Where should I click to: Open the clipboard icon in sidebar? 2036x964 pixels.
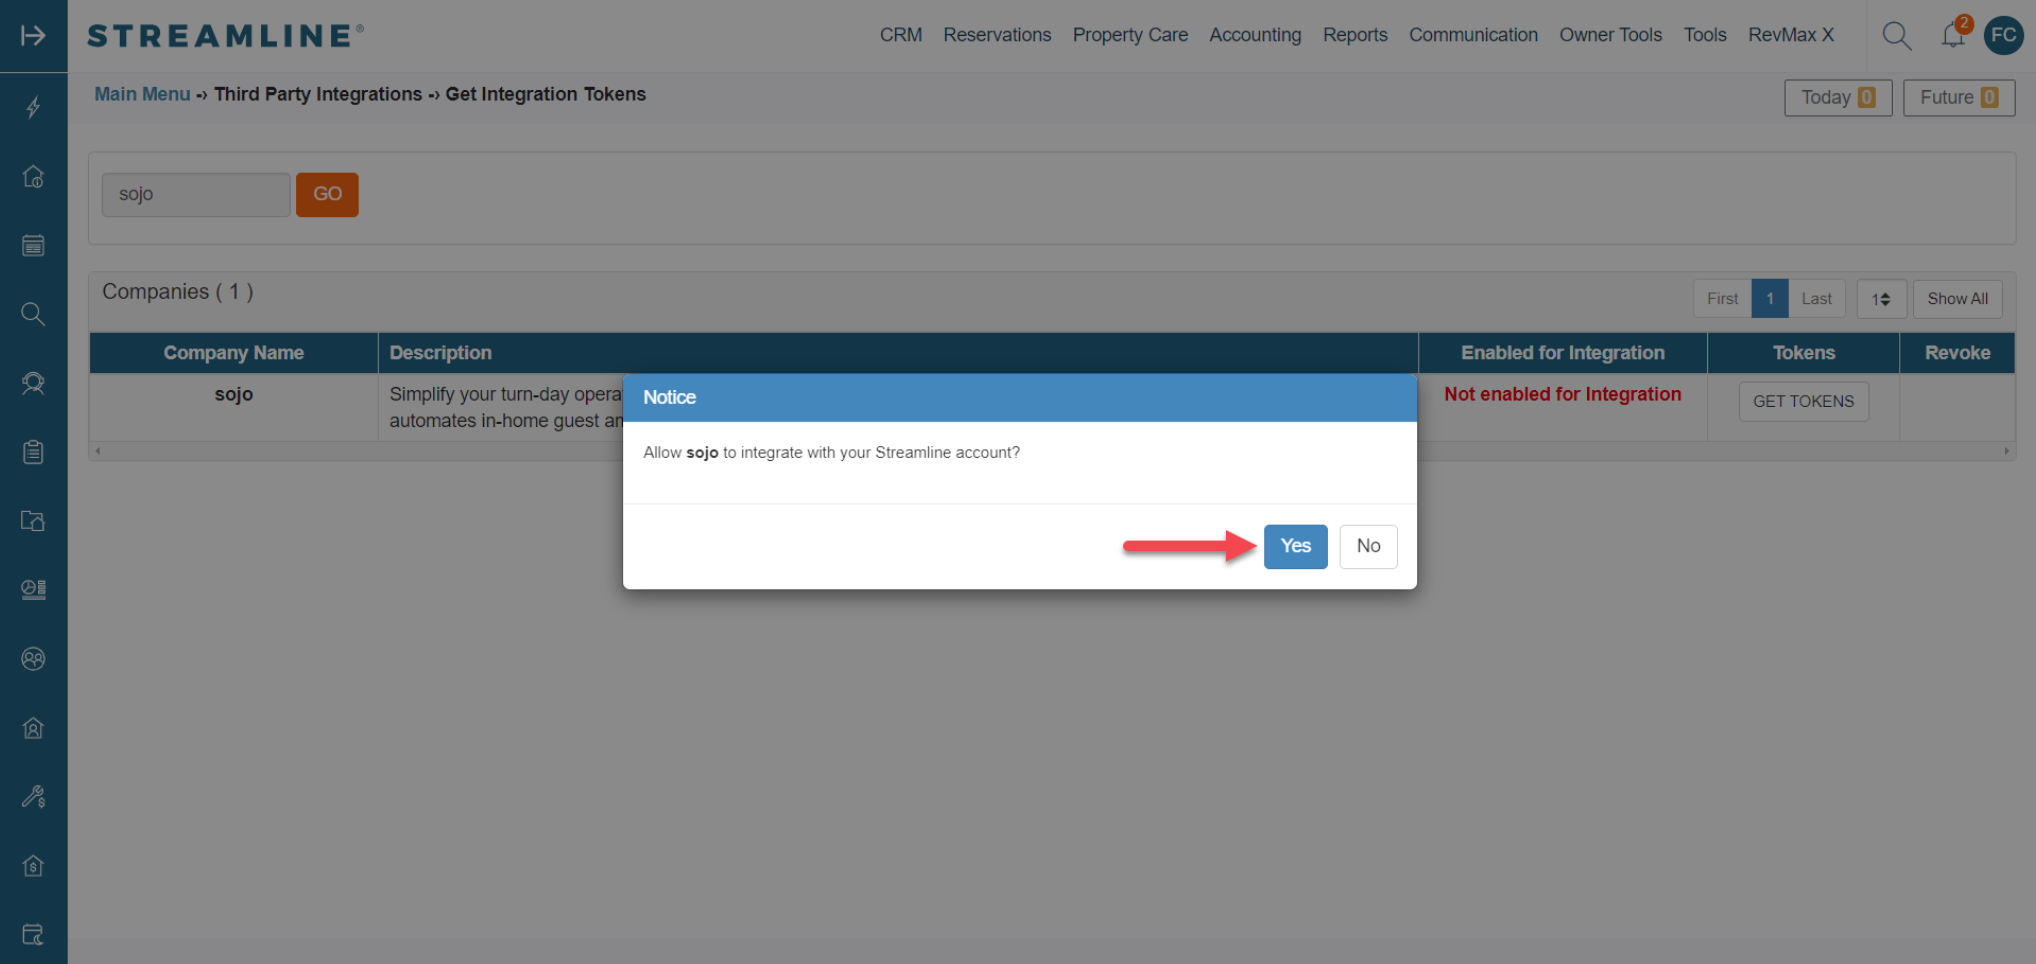[x=33, y=452]
